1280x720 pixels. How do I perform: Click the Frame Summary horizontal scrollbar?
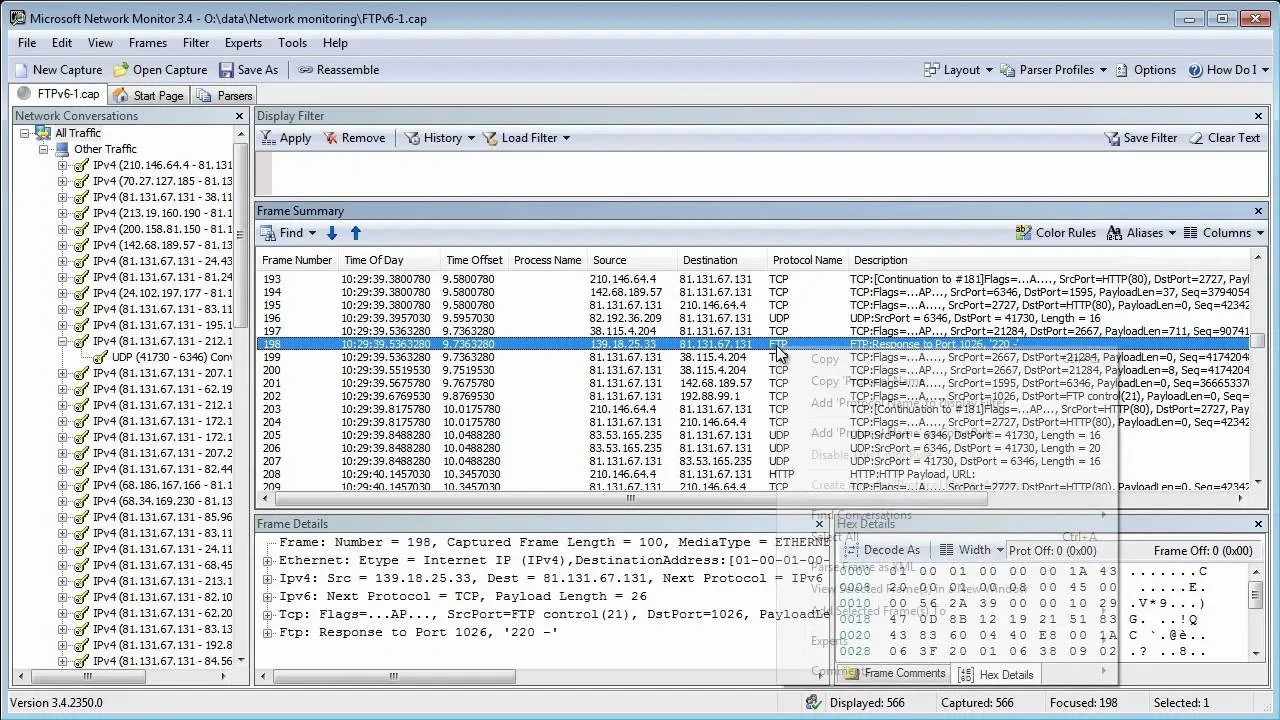(x=631, y=498)
